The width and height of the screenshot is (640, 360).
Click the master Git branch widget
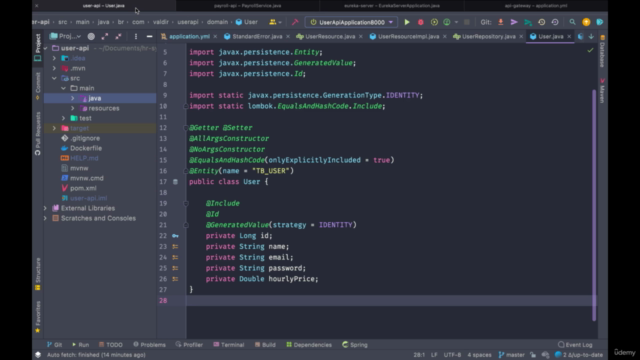coord(511,355)
